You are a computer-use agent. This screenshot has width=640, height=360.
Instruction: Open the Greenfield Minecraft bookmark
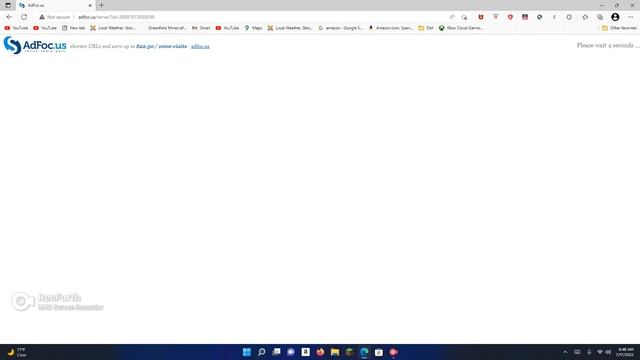[167, 28]
